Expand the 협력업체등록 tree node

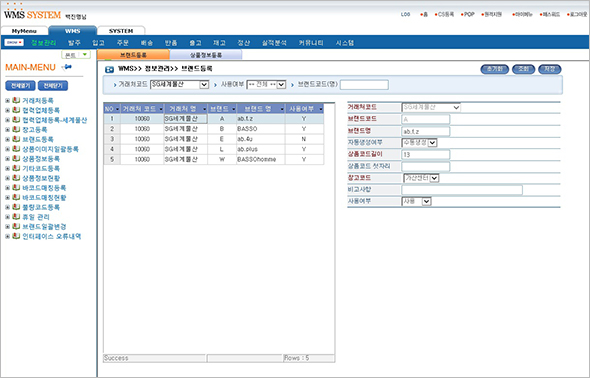point(7,111)
